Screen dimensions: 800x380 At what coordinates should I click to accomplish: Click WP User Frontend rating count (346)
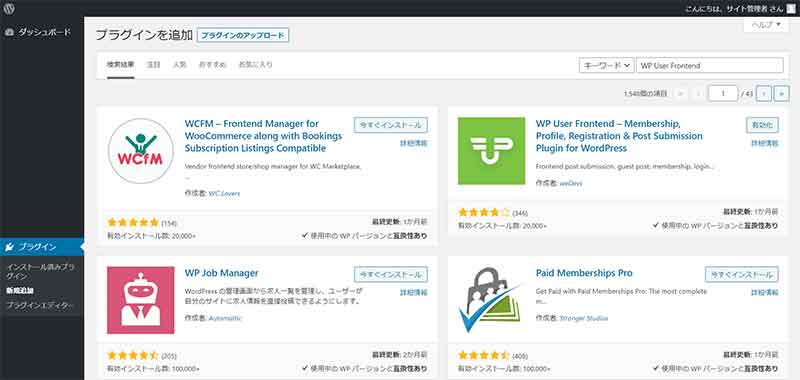(520, 213)
